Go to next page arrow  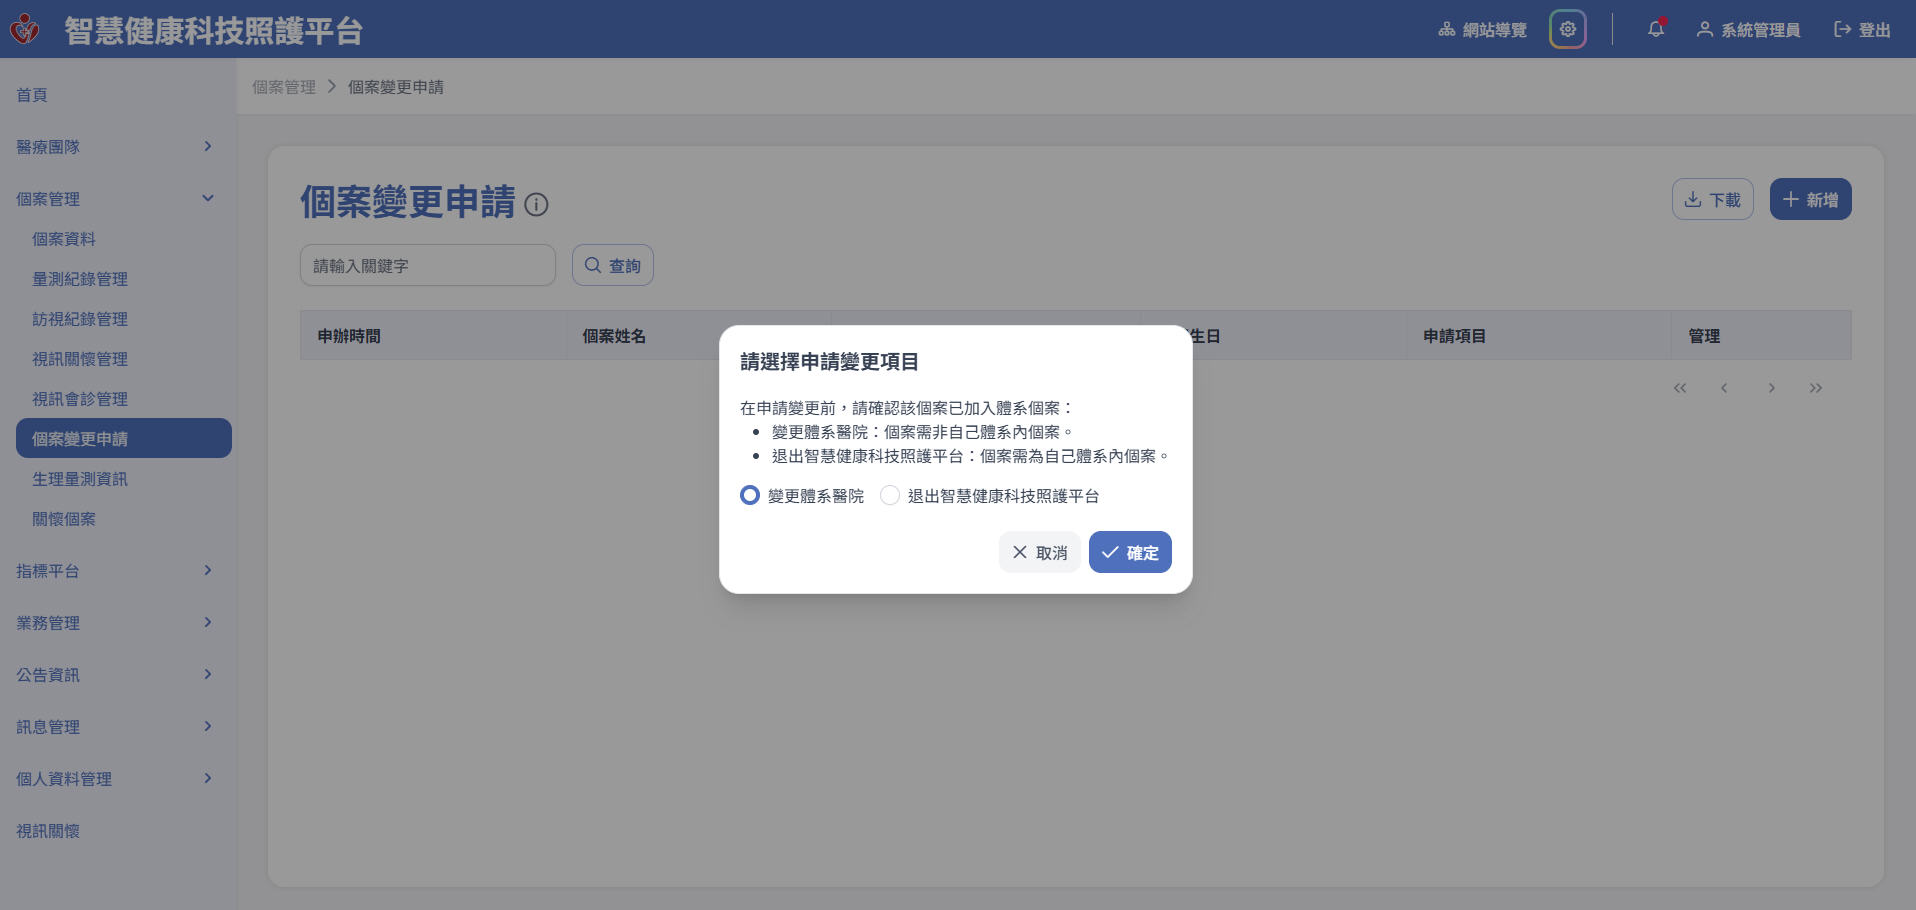pyautogui.click(x=1771, y=388)
